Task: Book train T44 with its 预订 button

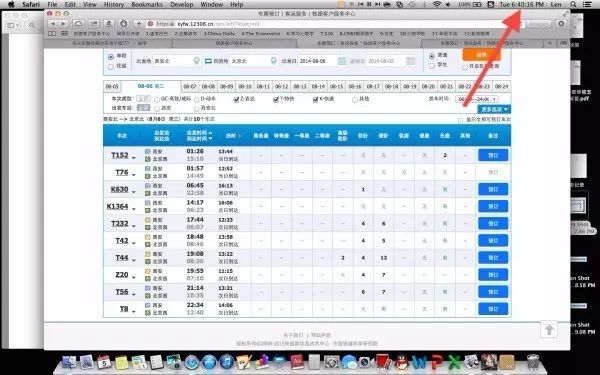Action: click(x=493, y=258)
